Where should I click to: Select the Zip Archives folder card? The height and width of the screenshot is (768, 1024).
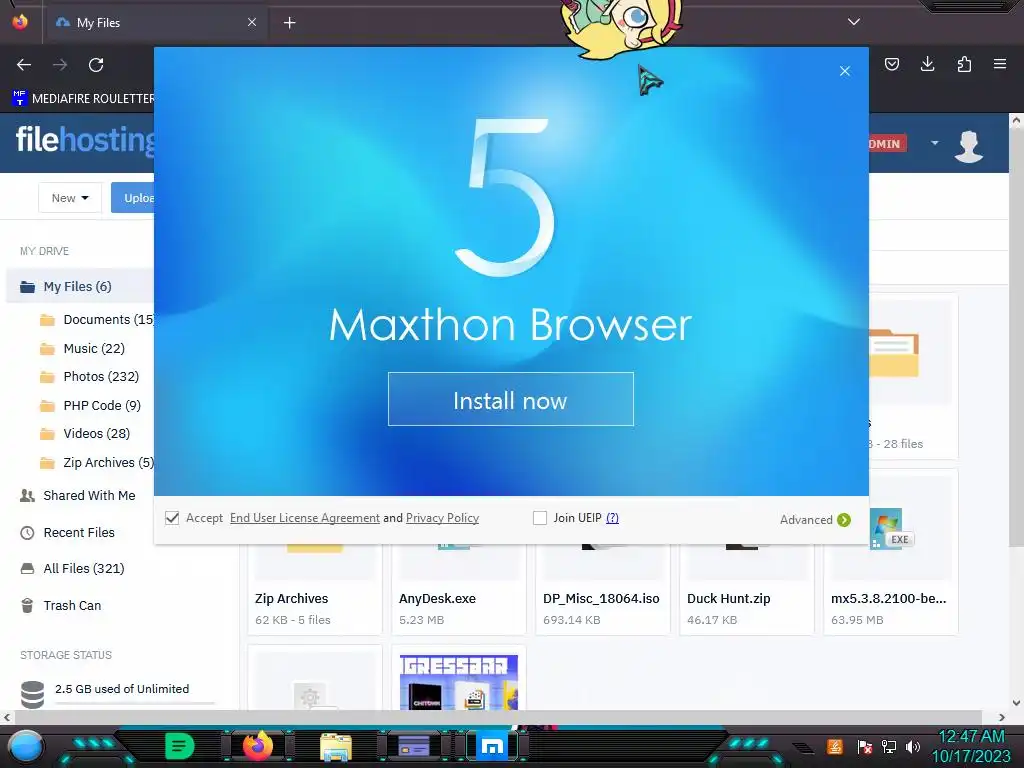tap(315, 588)
